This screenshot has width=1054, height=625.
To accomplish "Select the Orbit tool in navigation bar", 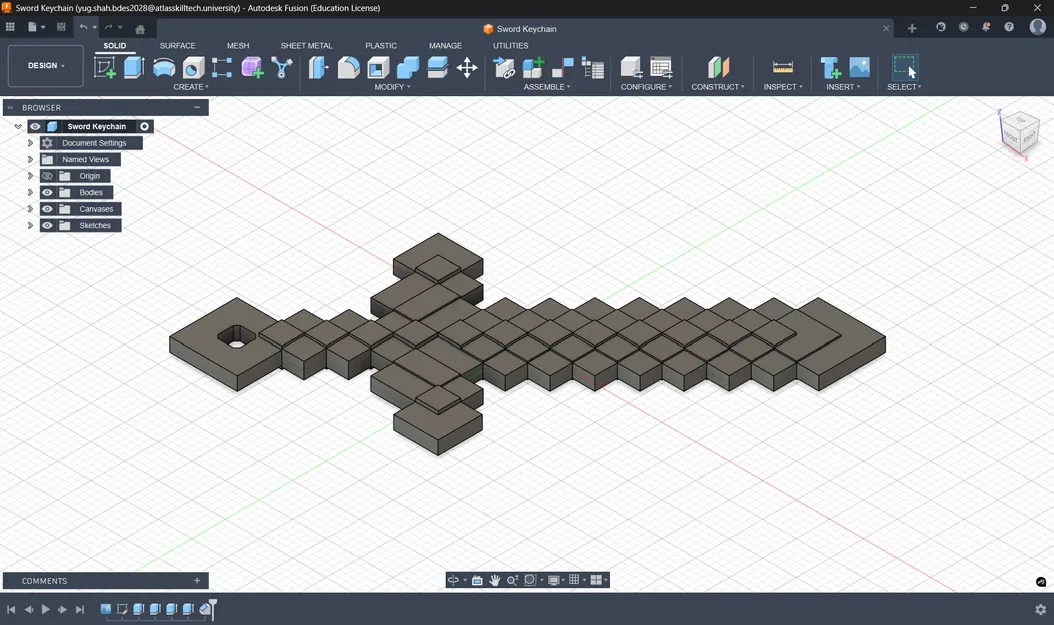I will point(453,580).
